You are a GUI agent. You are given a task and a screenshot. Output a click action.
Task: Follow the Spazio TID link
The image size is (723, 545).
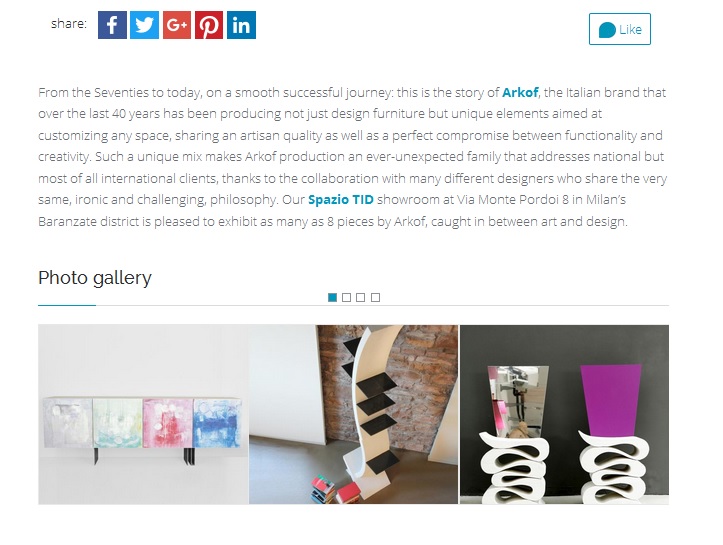tap(341, 200)
